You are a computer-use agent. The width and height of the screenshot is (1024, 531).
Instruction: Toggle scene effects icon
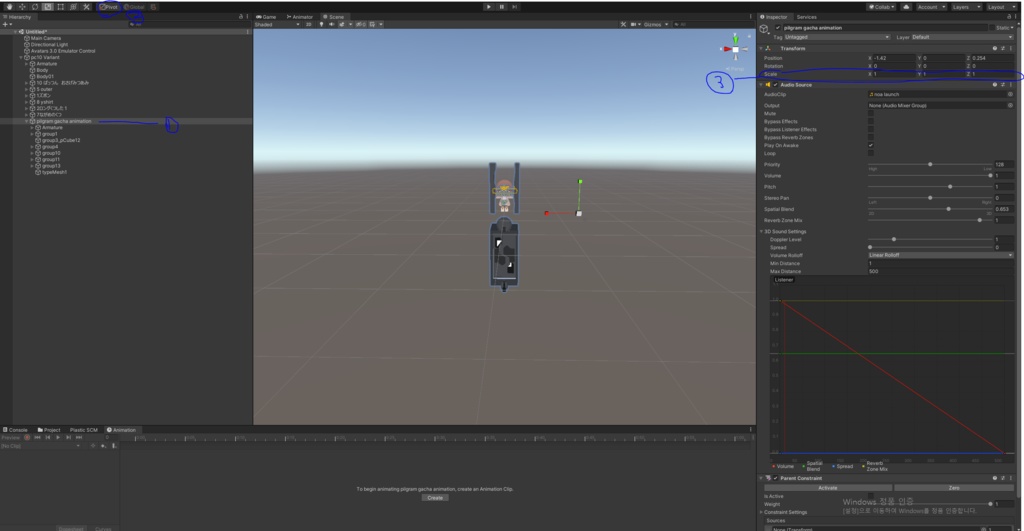[x=343, y=25]
